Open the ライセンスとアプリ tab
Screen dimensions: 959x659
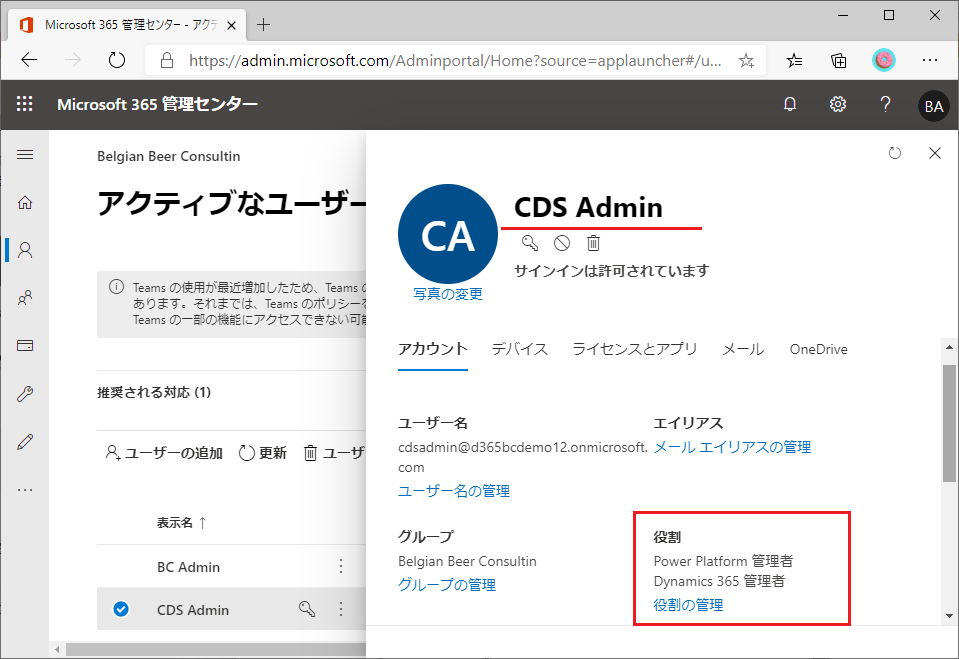635,349
